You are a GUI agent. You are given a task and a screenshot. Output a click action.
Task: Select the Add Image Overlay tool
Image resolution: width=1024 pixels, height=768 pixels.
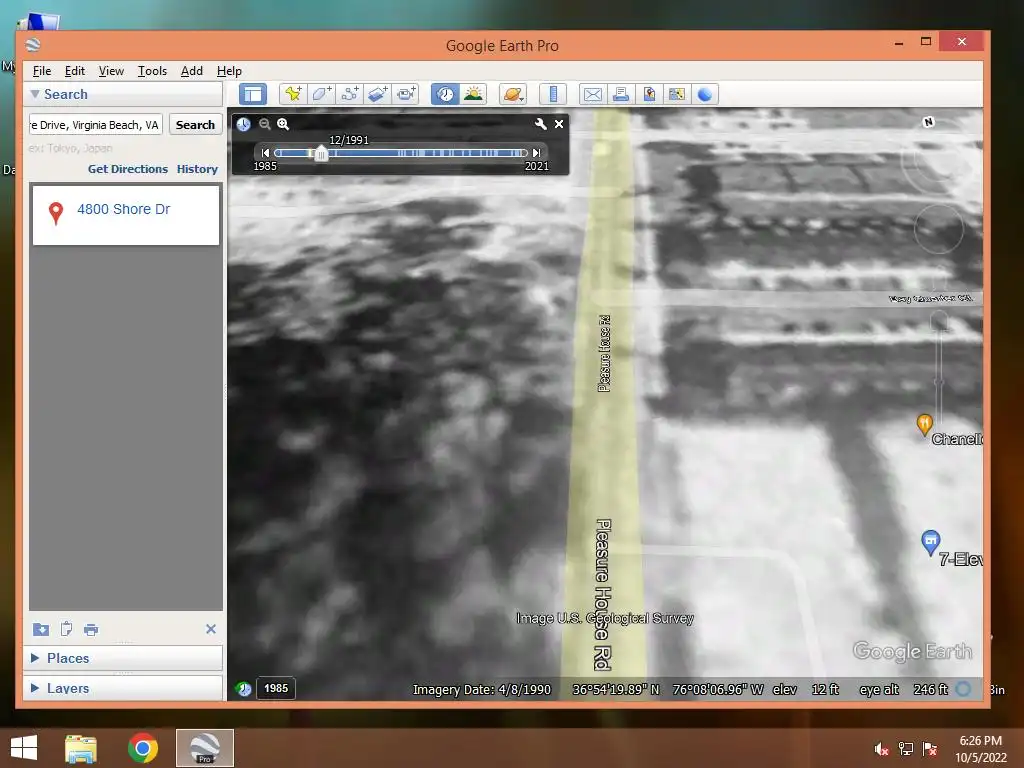pyautogui.click(x=377, y=94)
